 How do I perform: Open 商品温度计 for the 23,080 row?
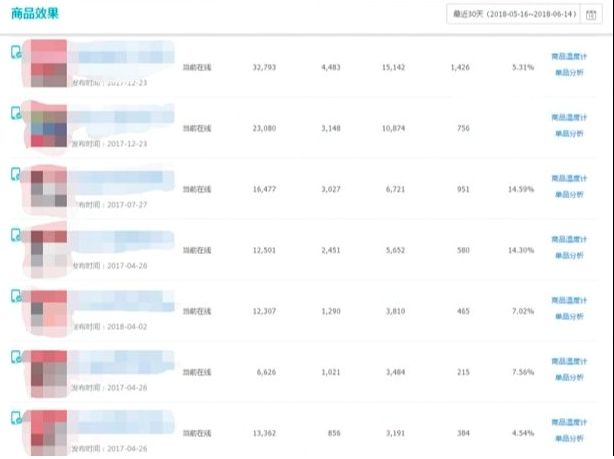567,118
